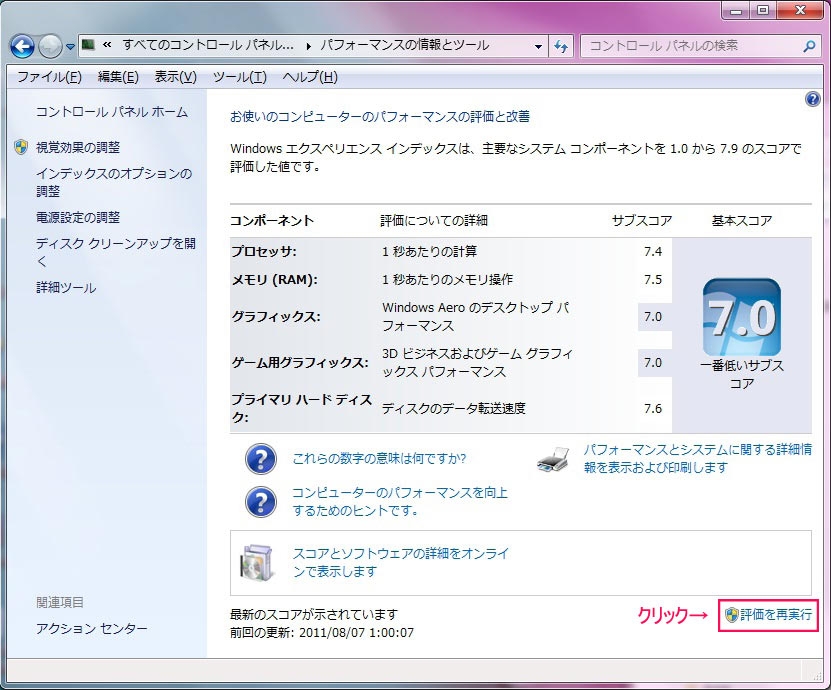Click the refresh button beside address bar
Viewport: 831px width, 690px height.
pyautogui.click(x=561, y=46)
